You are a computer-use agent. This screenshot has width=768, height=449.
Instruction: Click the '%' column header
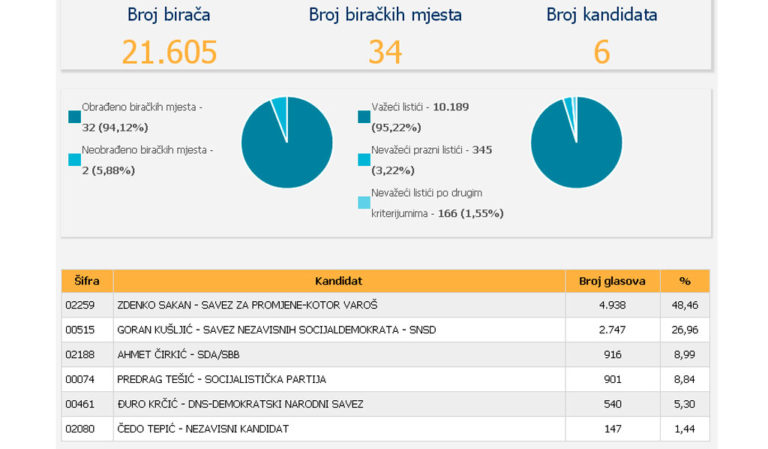(685, 281)
